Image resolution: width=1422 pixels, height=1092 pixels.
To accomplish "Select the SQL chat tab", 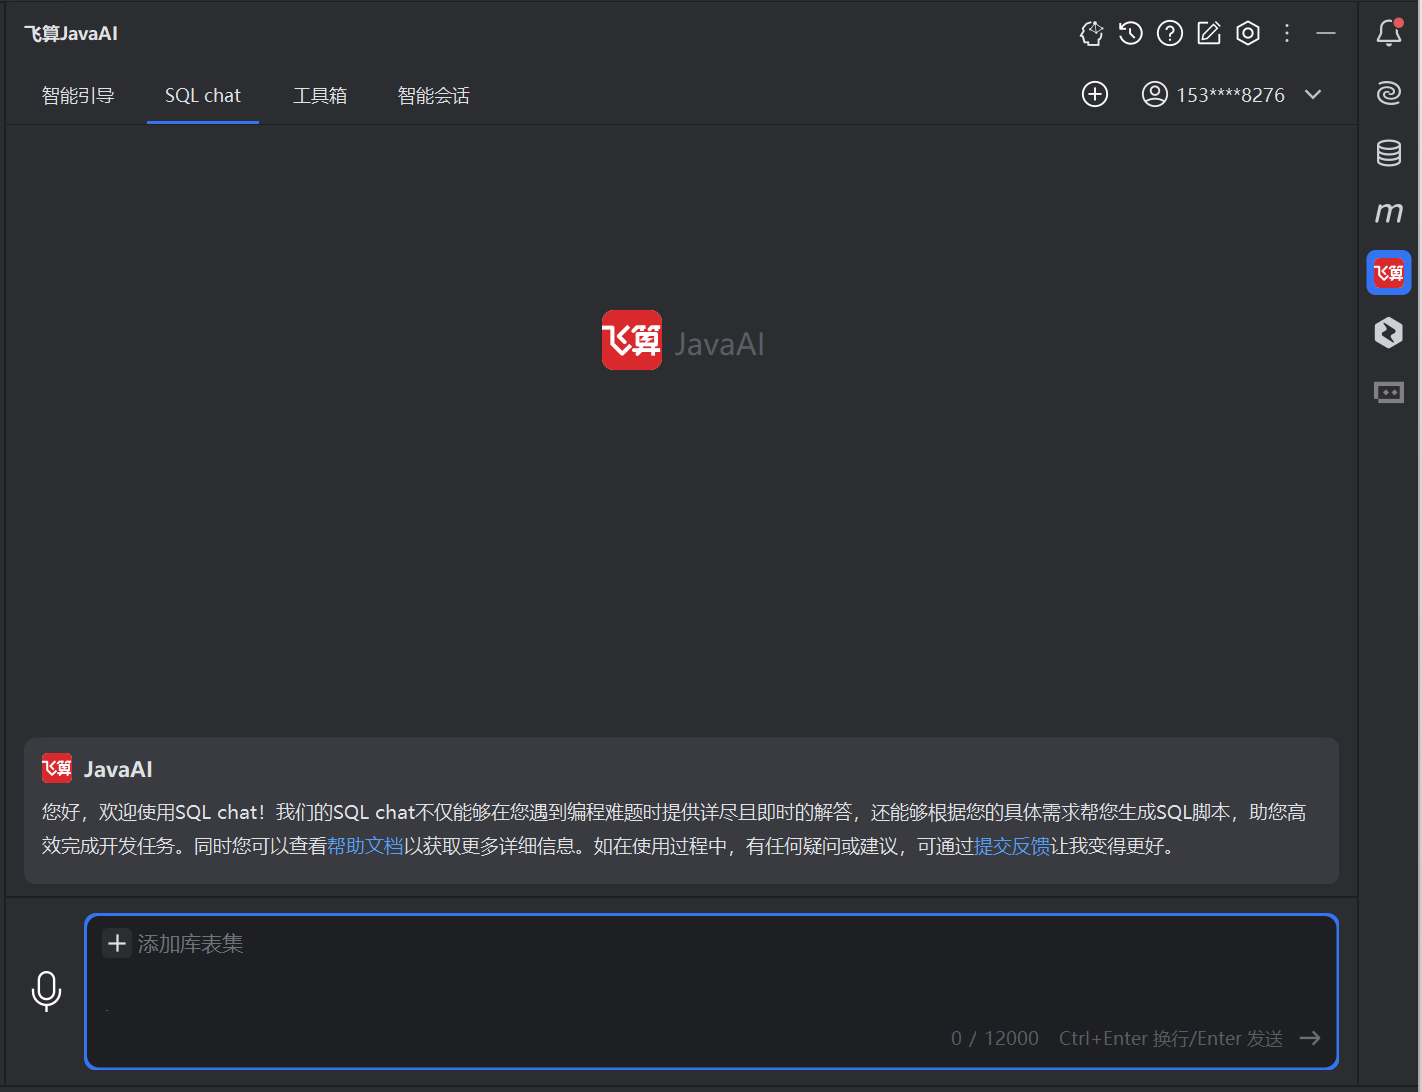I will (203, 95).
